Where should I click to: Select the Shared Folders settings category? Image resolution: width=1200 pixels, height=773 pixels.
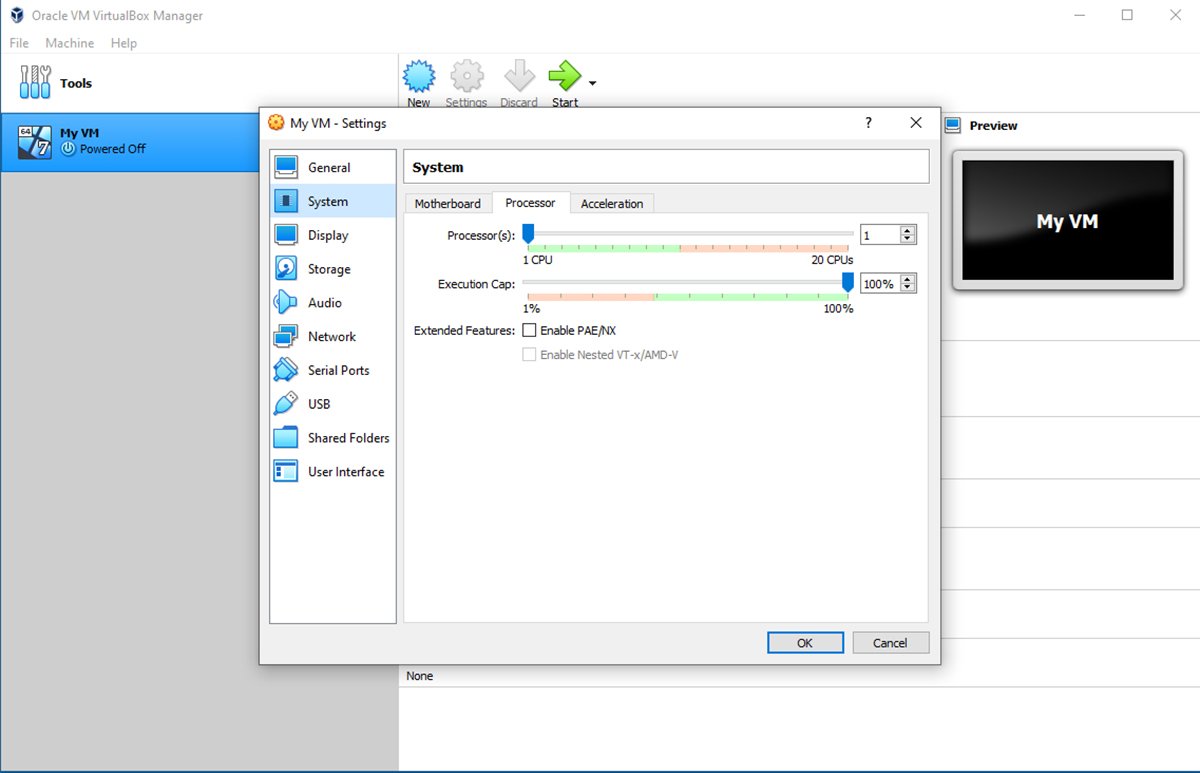348,438
